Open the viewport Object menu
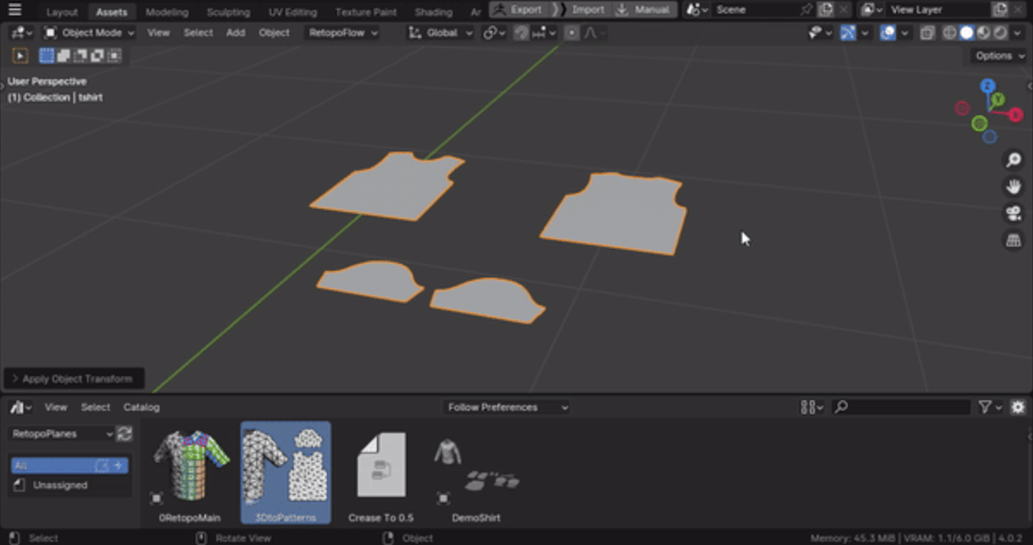The width and height of the screenshot is (1033, 545). [274, 32]
